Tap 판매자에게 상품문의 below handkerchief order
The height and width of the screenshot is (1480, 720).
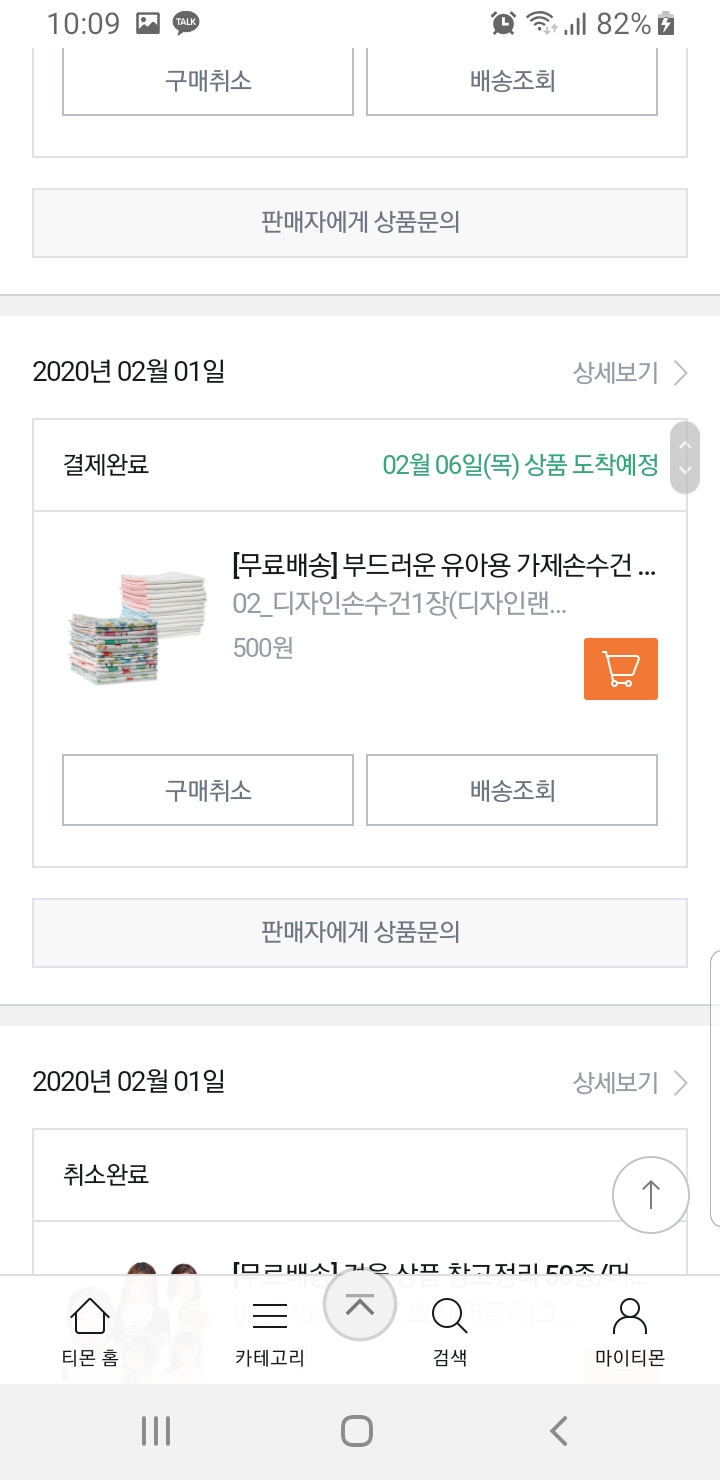(x=360, y=933)
